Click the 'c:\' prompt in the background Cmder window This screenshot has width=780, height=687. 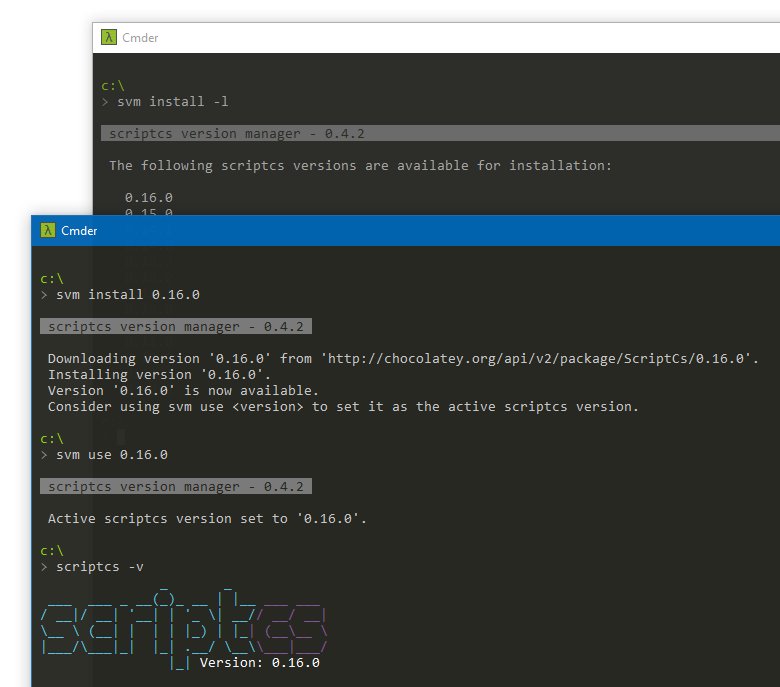pyautogui.click(x=113, y=86)
